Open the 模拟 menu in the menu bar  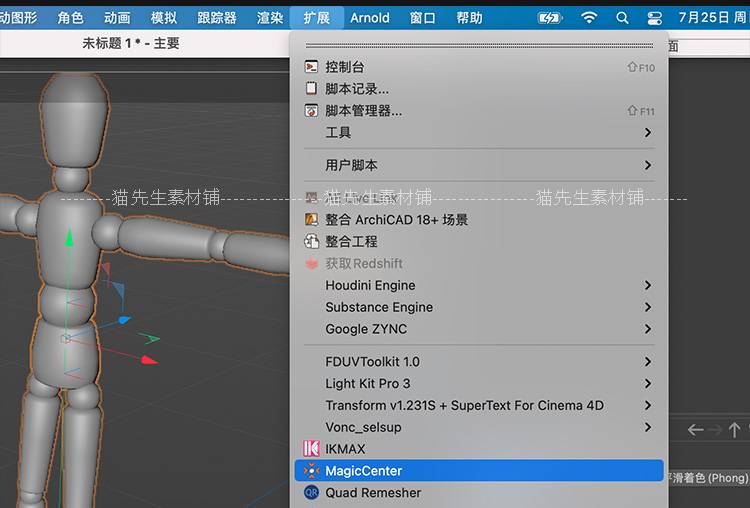point(164,18)
